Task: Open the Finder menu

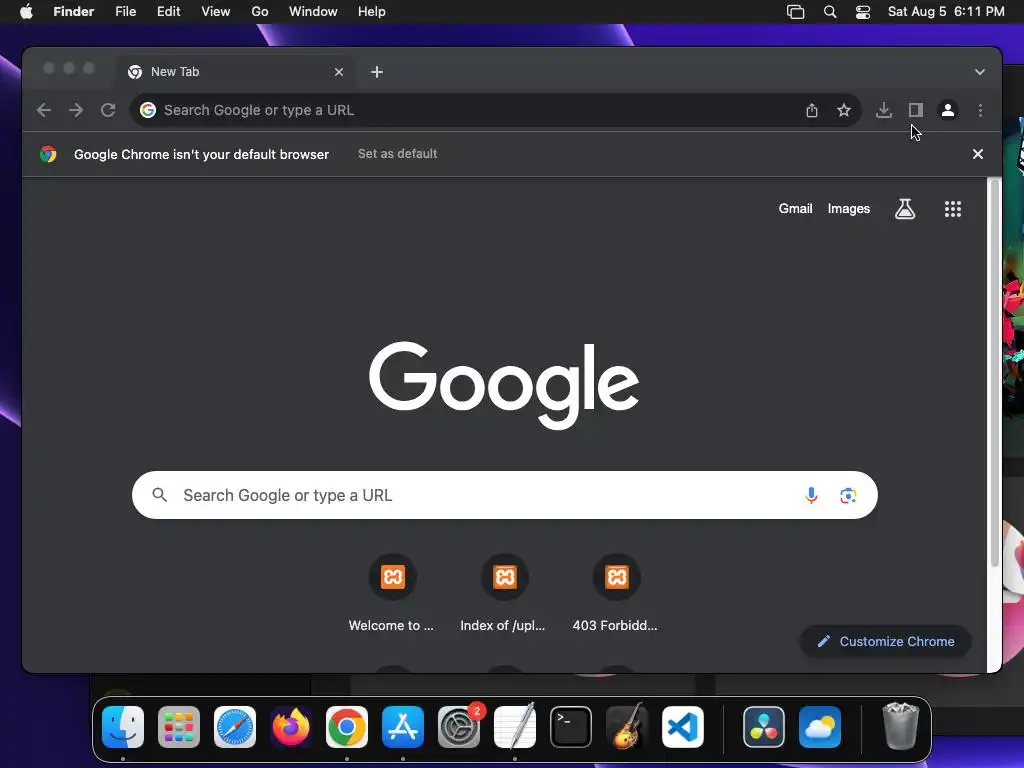Action: tap(74, 12)
